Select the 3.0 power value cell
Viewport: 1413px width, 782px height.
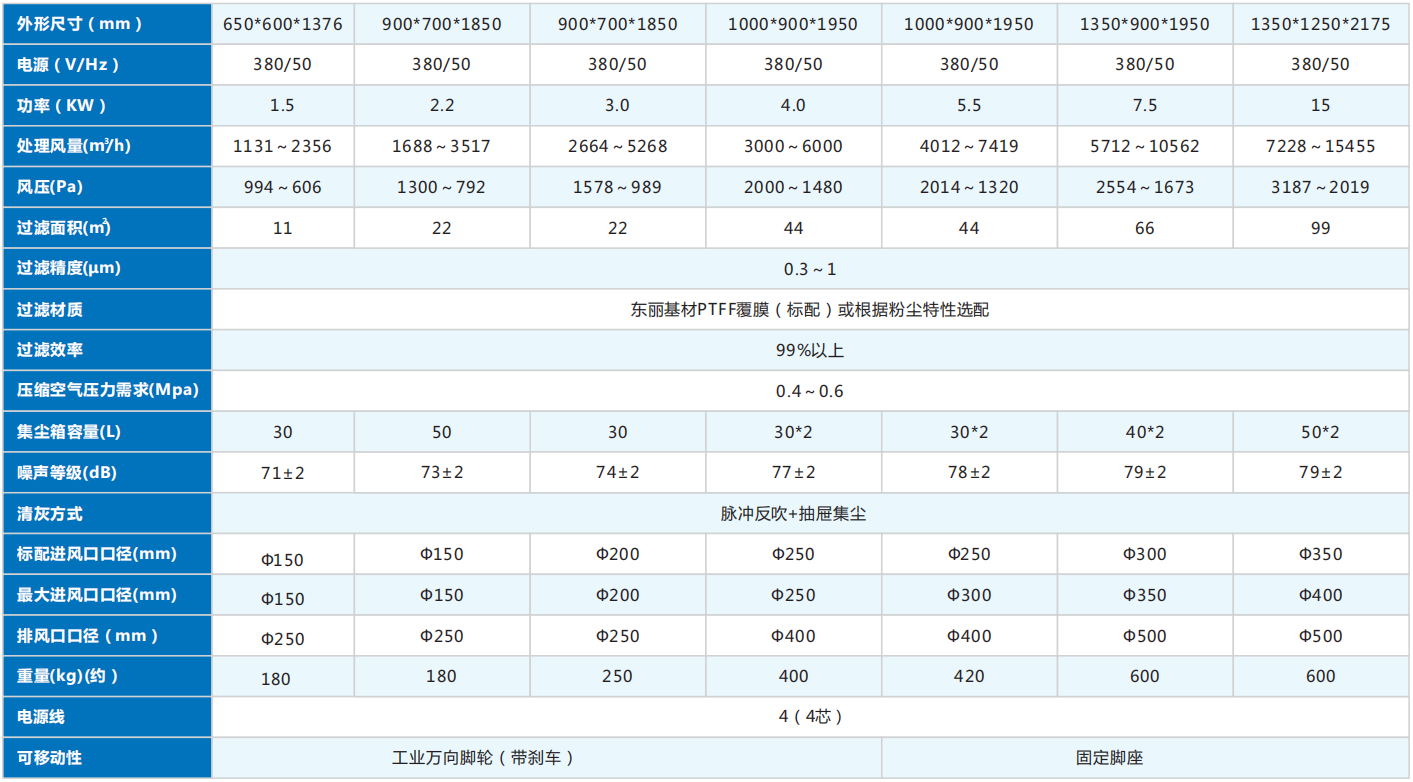[618, 105]
